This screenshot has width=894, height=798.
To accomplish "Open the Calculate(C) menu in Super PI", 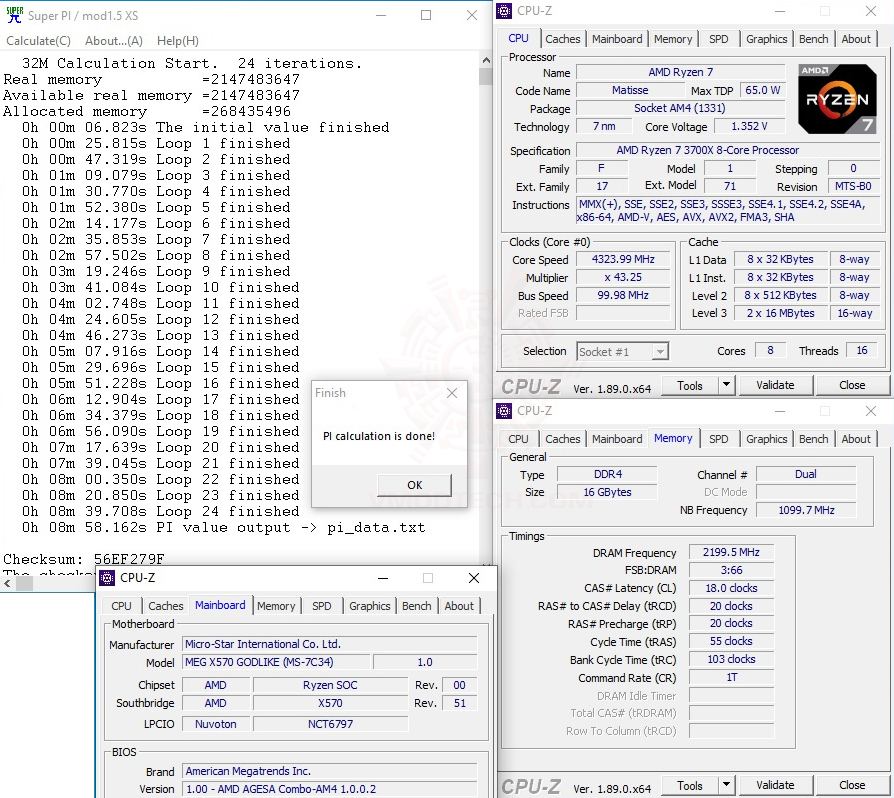I will tap(38, 41).
